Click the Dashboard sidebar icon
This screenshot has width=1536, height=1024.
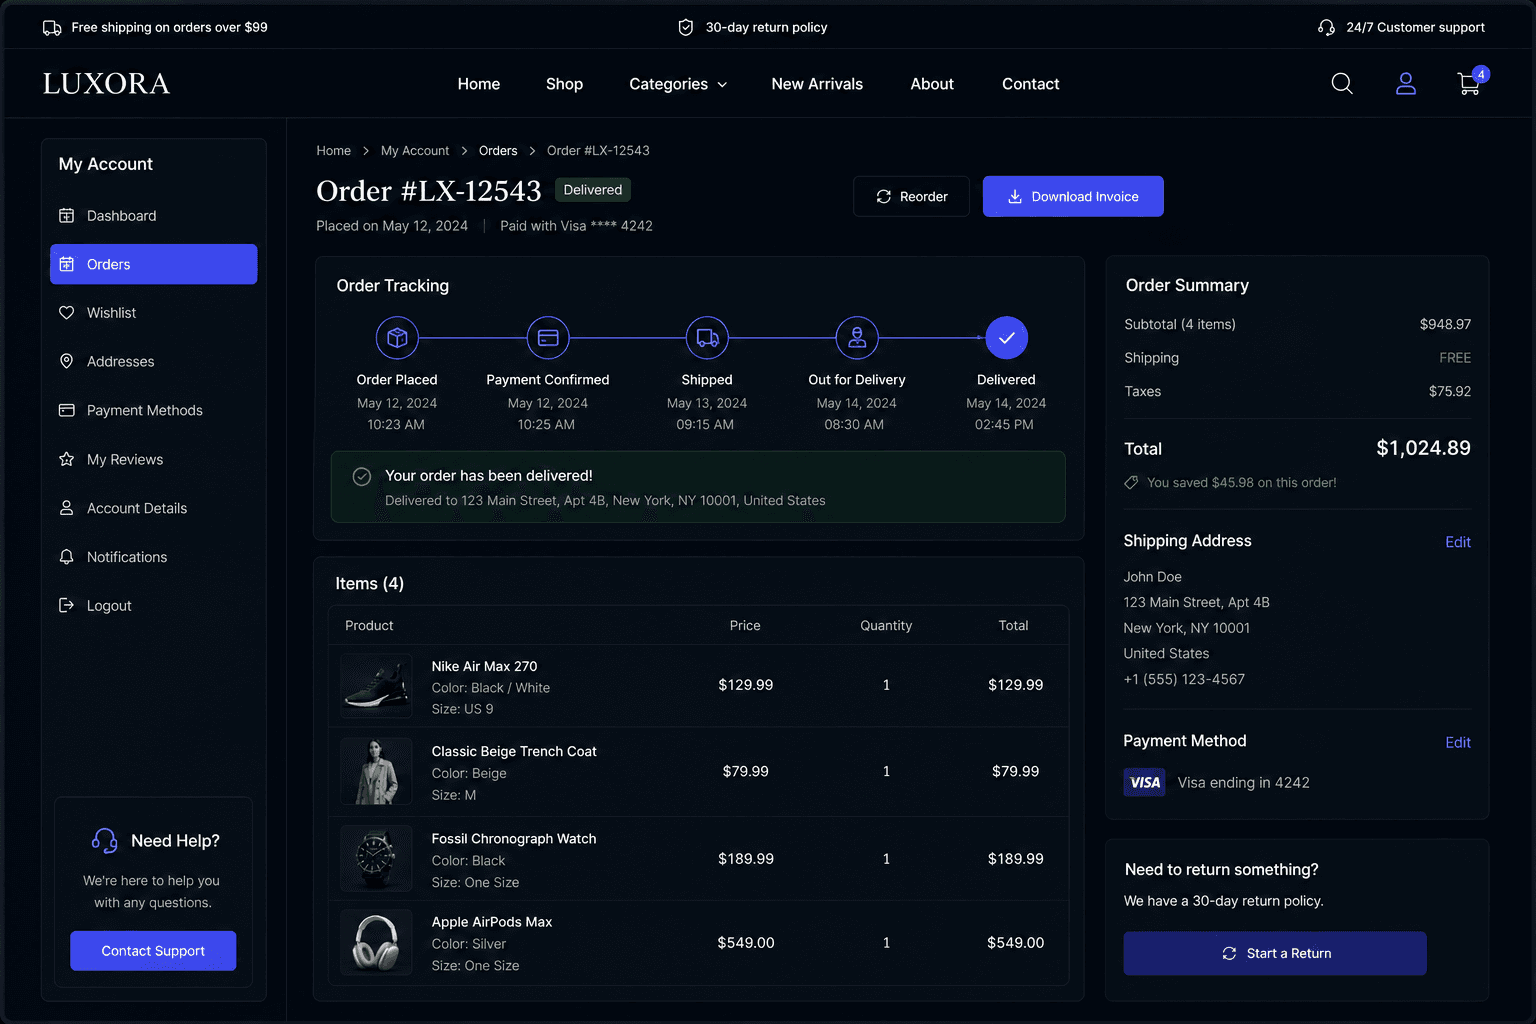pos(67,216)
